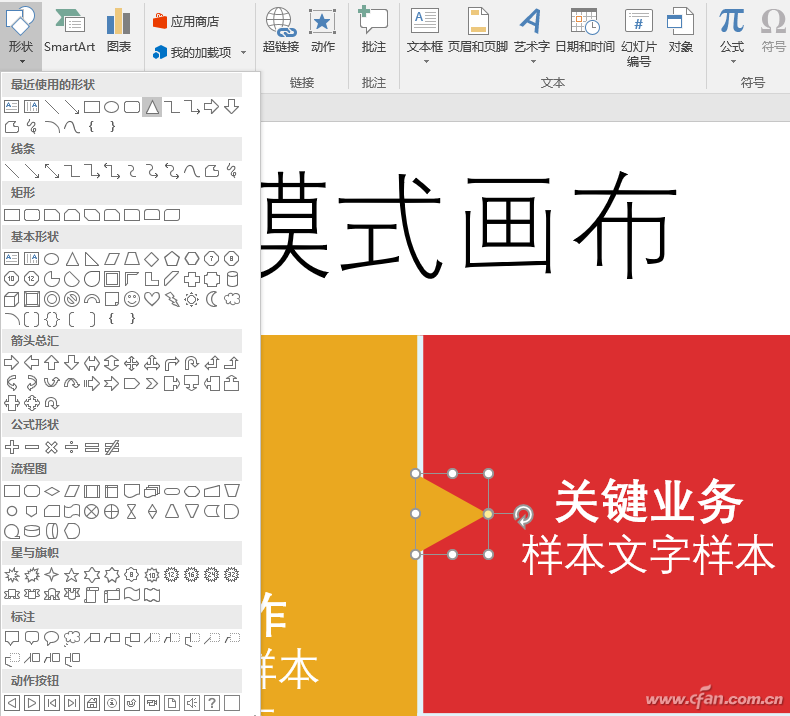Viewport: 790px width, 716px height.
Task: Select the flowchart process rectangle
Action: (x=12, y=491)
